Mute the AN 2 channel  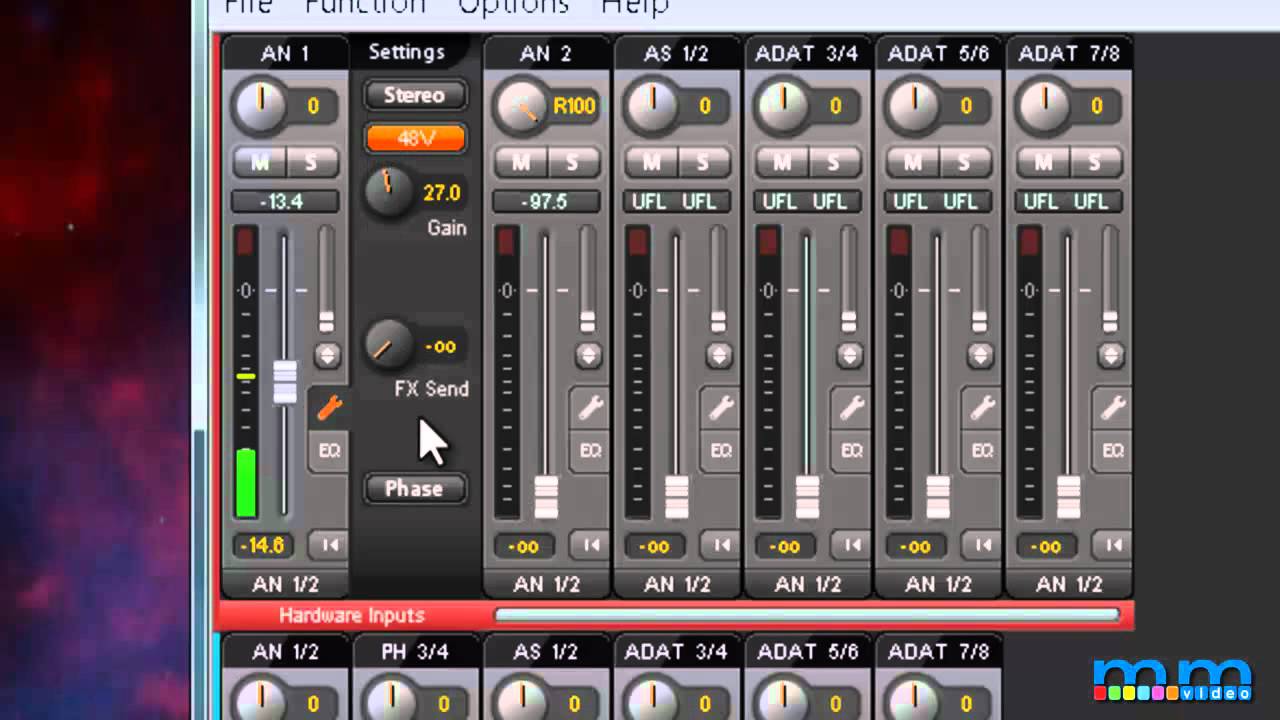tap(521, 162)
